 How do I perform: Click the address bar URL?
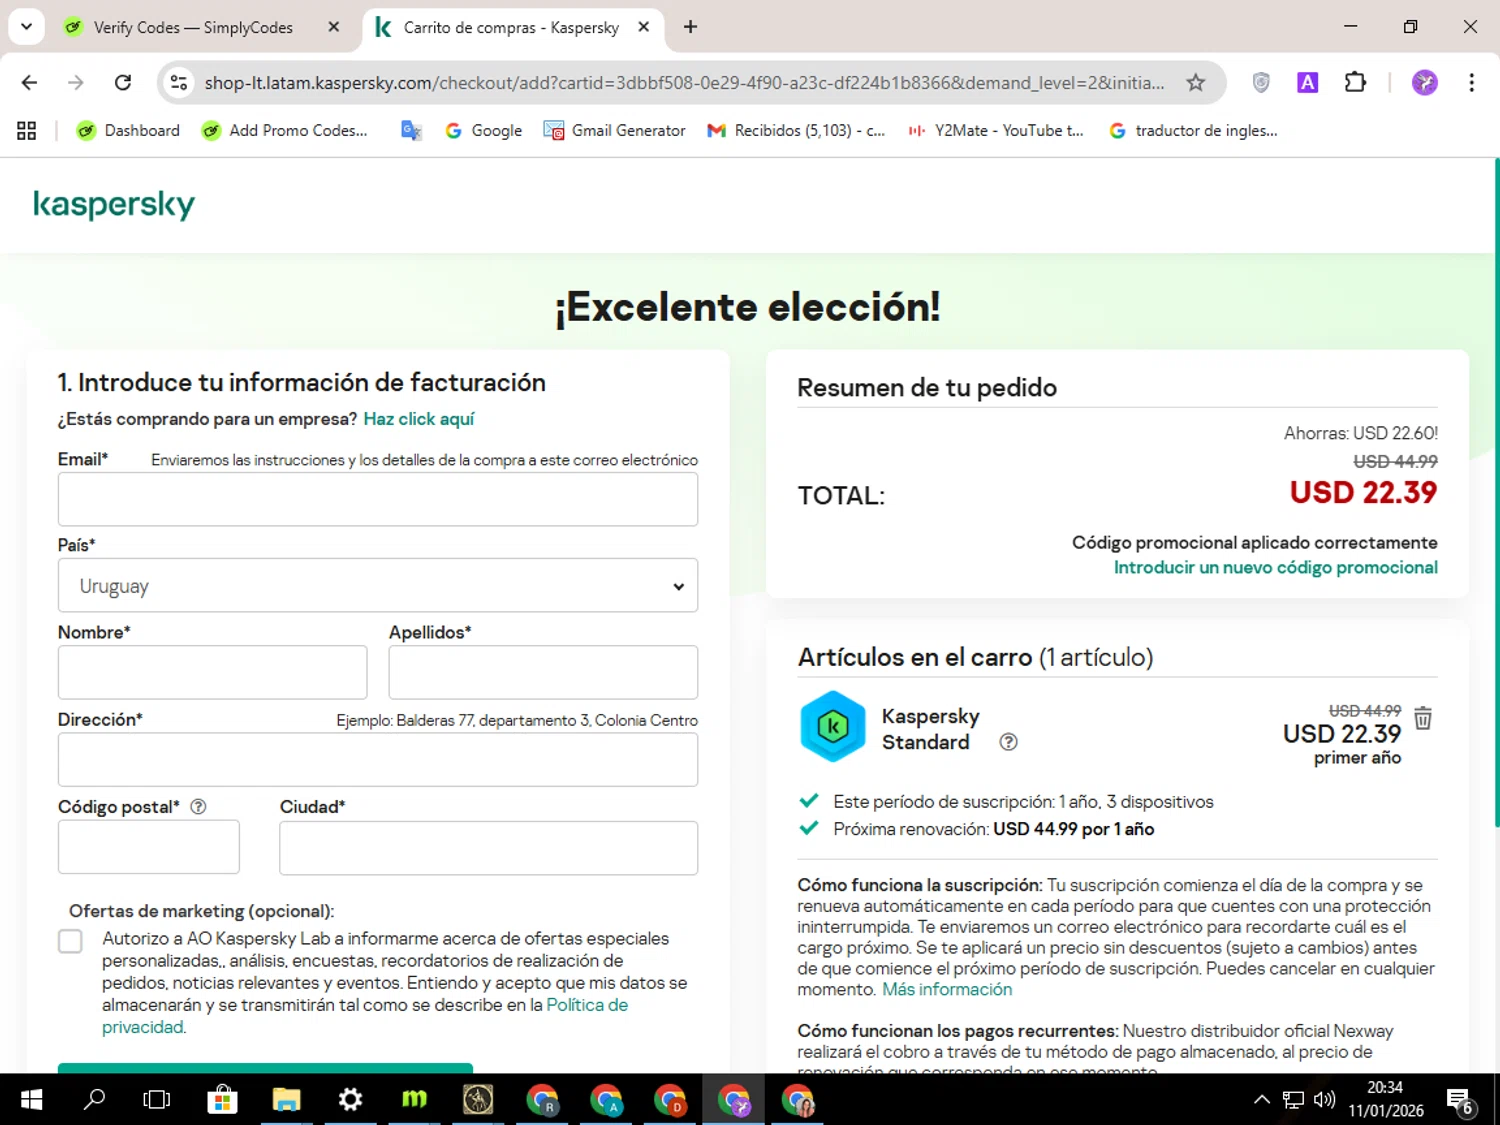[684, 83]
